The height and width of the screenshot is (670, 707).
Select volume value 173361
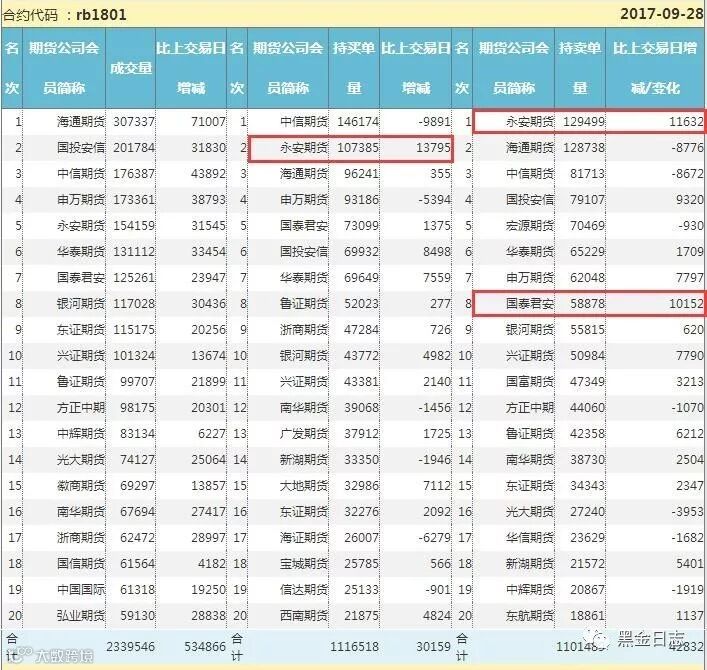point(134,199)
